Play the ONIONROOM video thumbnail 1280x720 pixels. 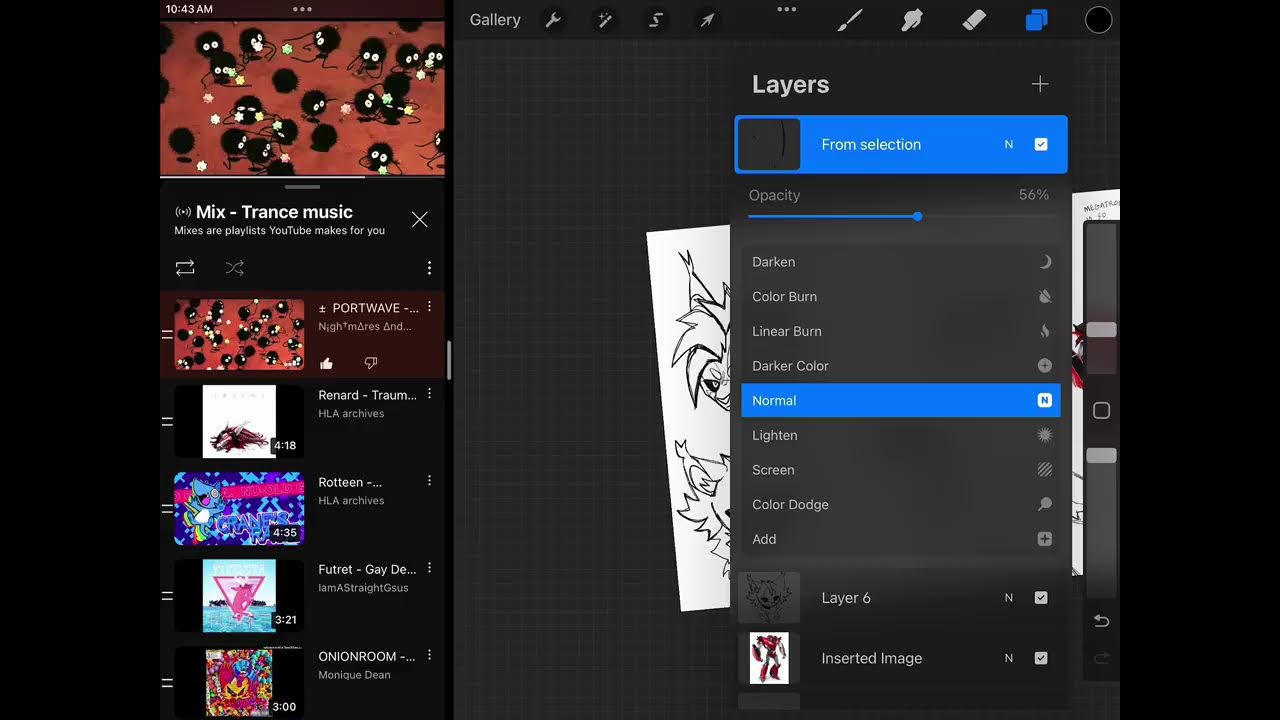(x=239, y=682)
